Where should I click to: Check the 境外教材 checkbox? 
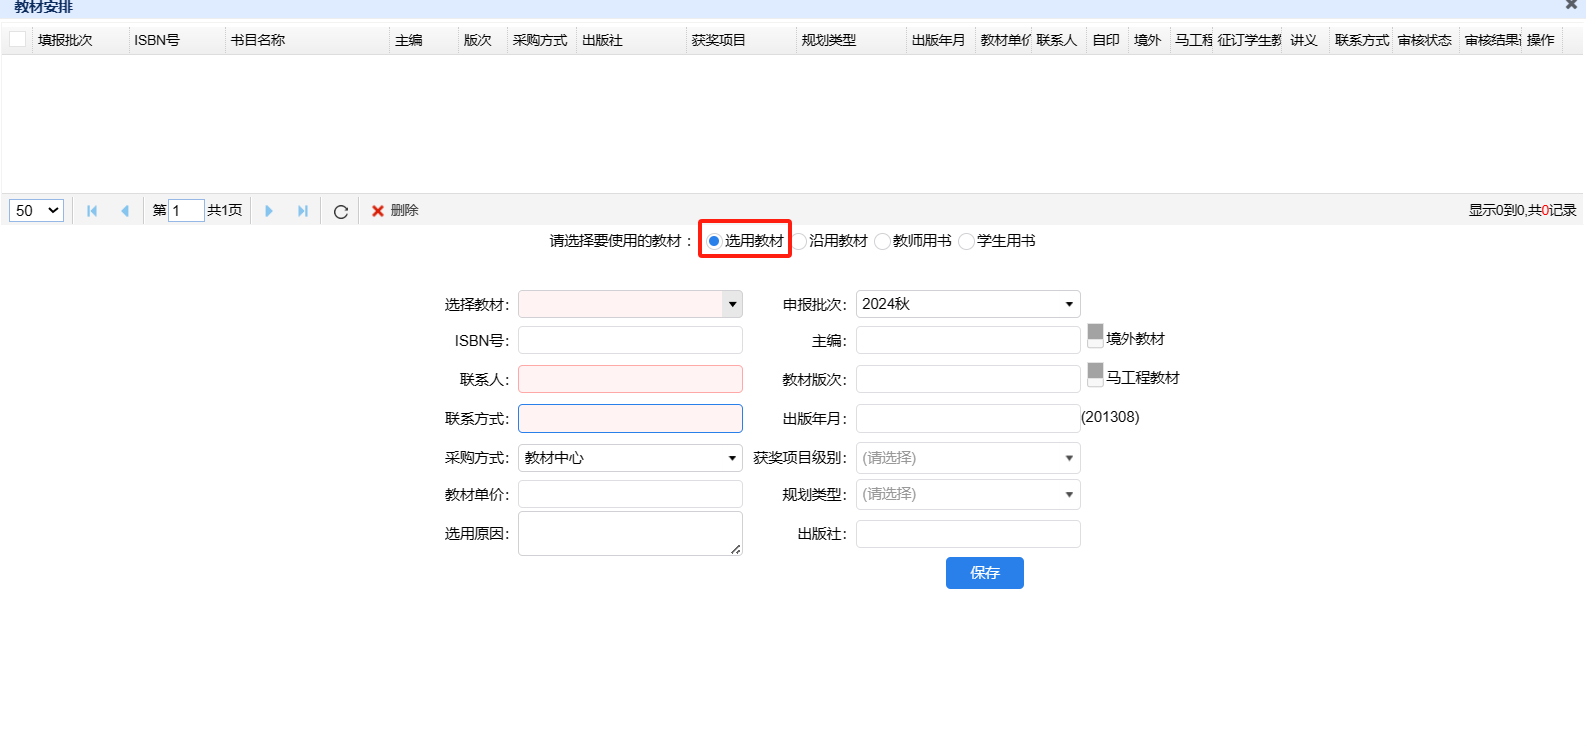tap(1095, 337)
